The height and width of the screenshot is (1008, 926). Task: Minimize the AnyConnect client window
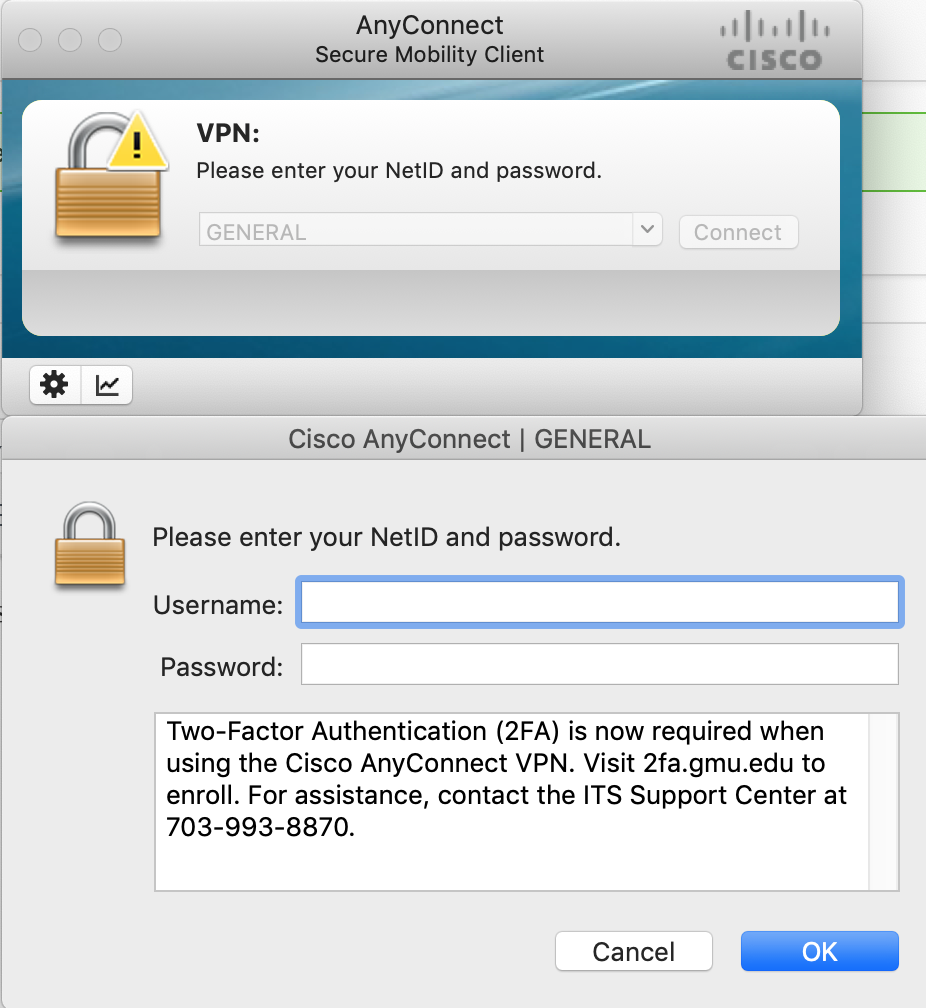70,40
